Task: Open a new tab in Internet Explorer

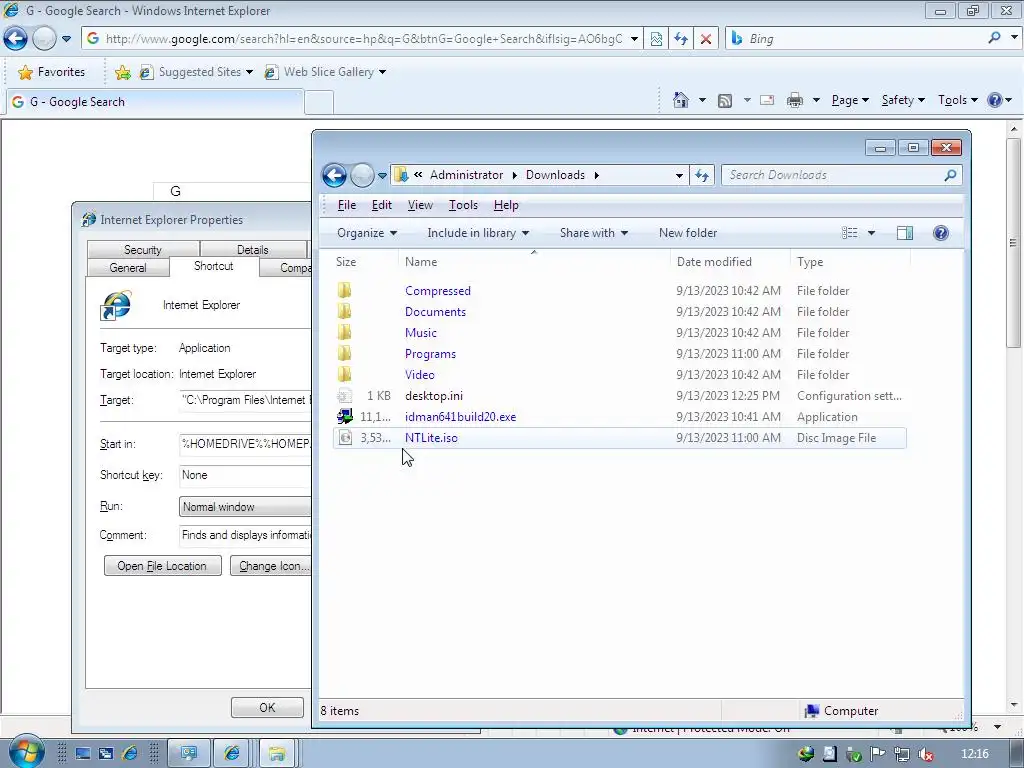Action: (319, 103)
